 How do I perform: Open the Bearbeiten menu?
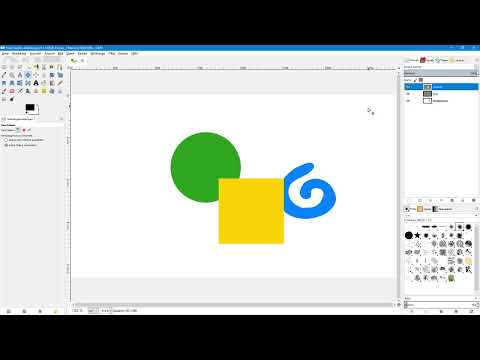(x=19, y=53)
